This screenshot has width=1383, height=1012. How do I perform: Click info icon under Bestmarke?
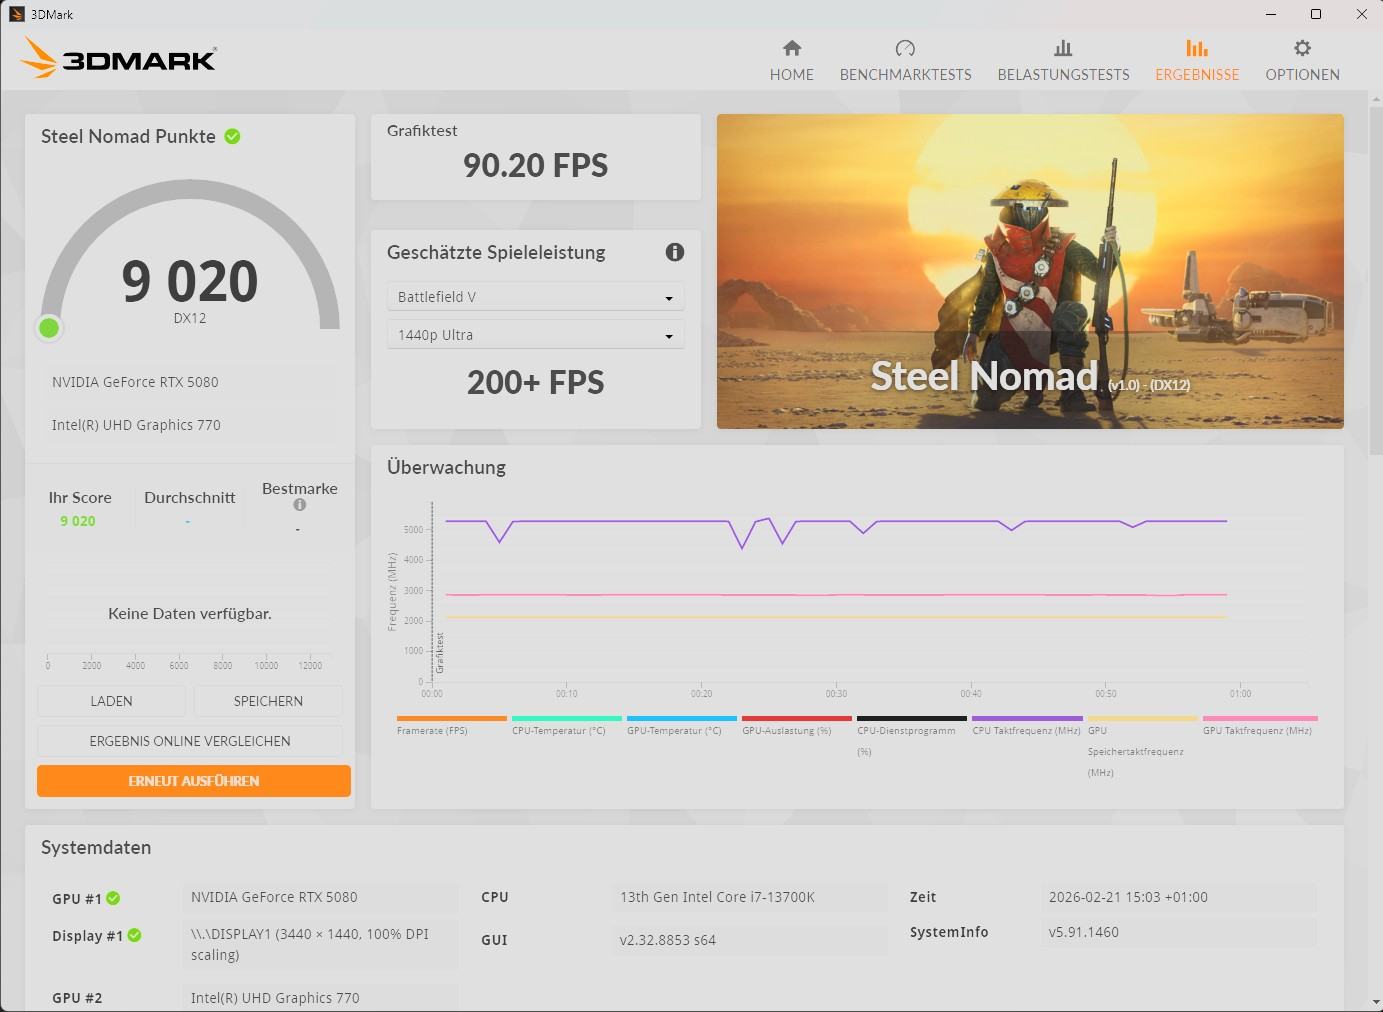(299, 505)
